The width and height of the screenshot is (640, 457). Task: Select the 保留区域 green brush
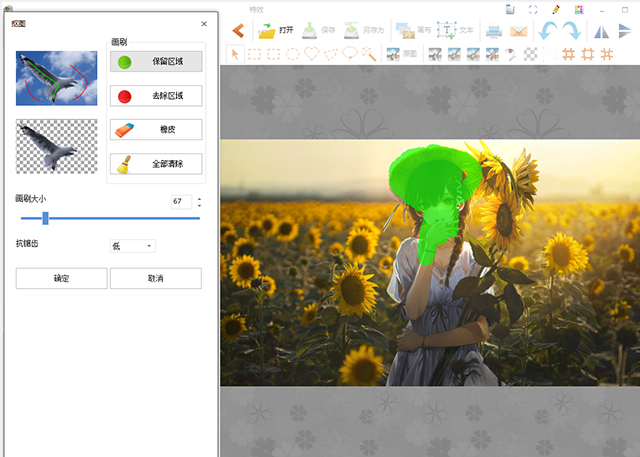coord(155,62)
